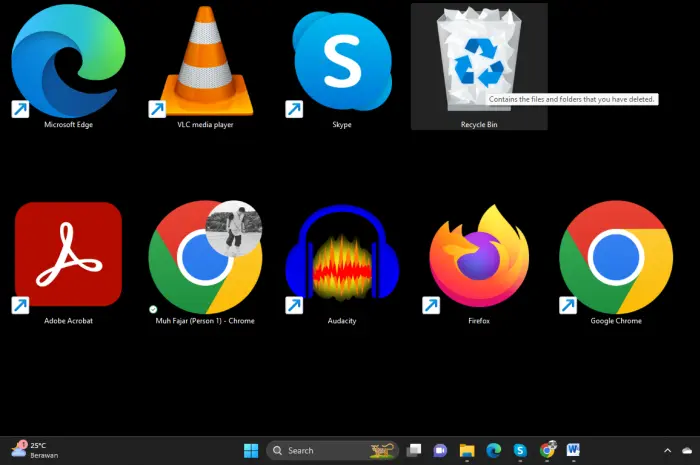This screenshot has height=465, width=700.
Task: Select the Google Chrome desktop shortcut
Action: [x=616, y=263]
